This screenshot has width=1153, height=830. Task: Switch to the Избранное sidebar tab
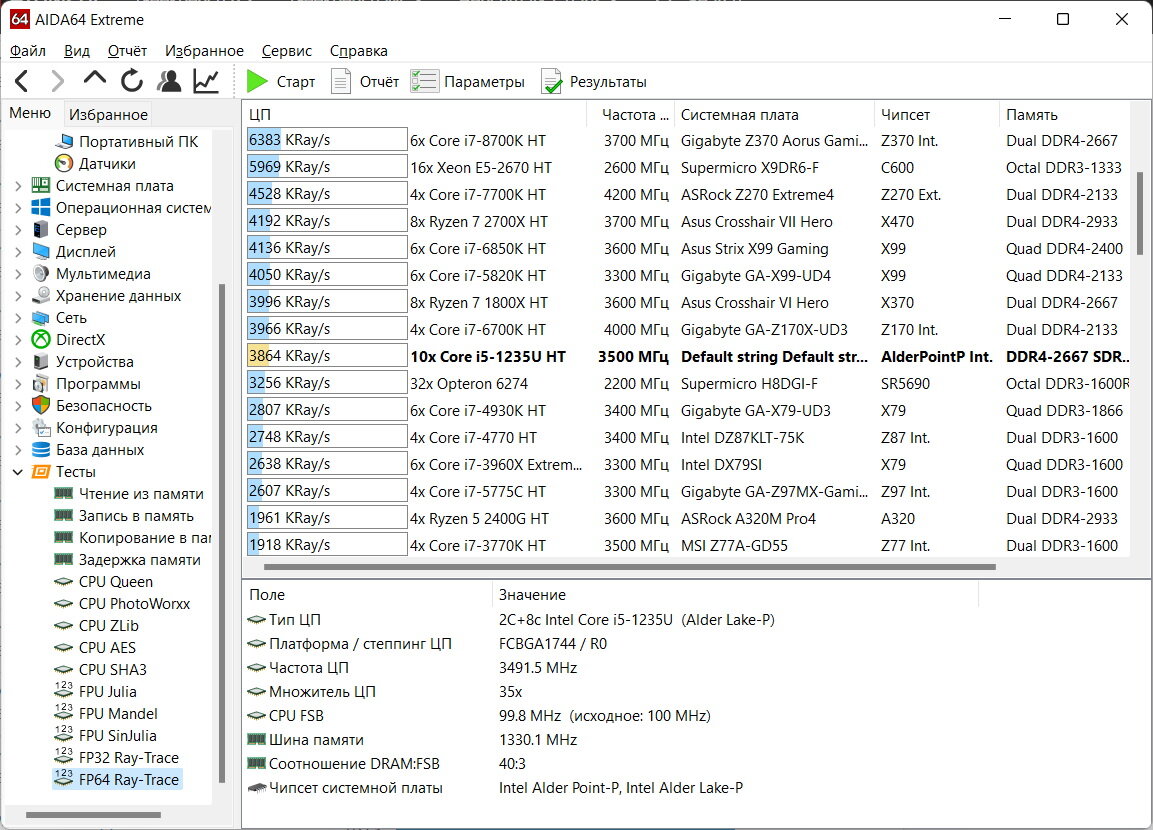pos(108,115)
